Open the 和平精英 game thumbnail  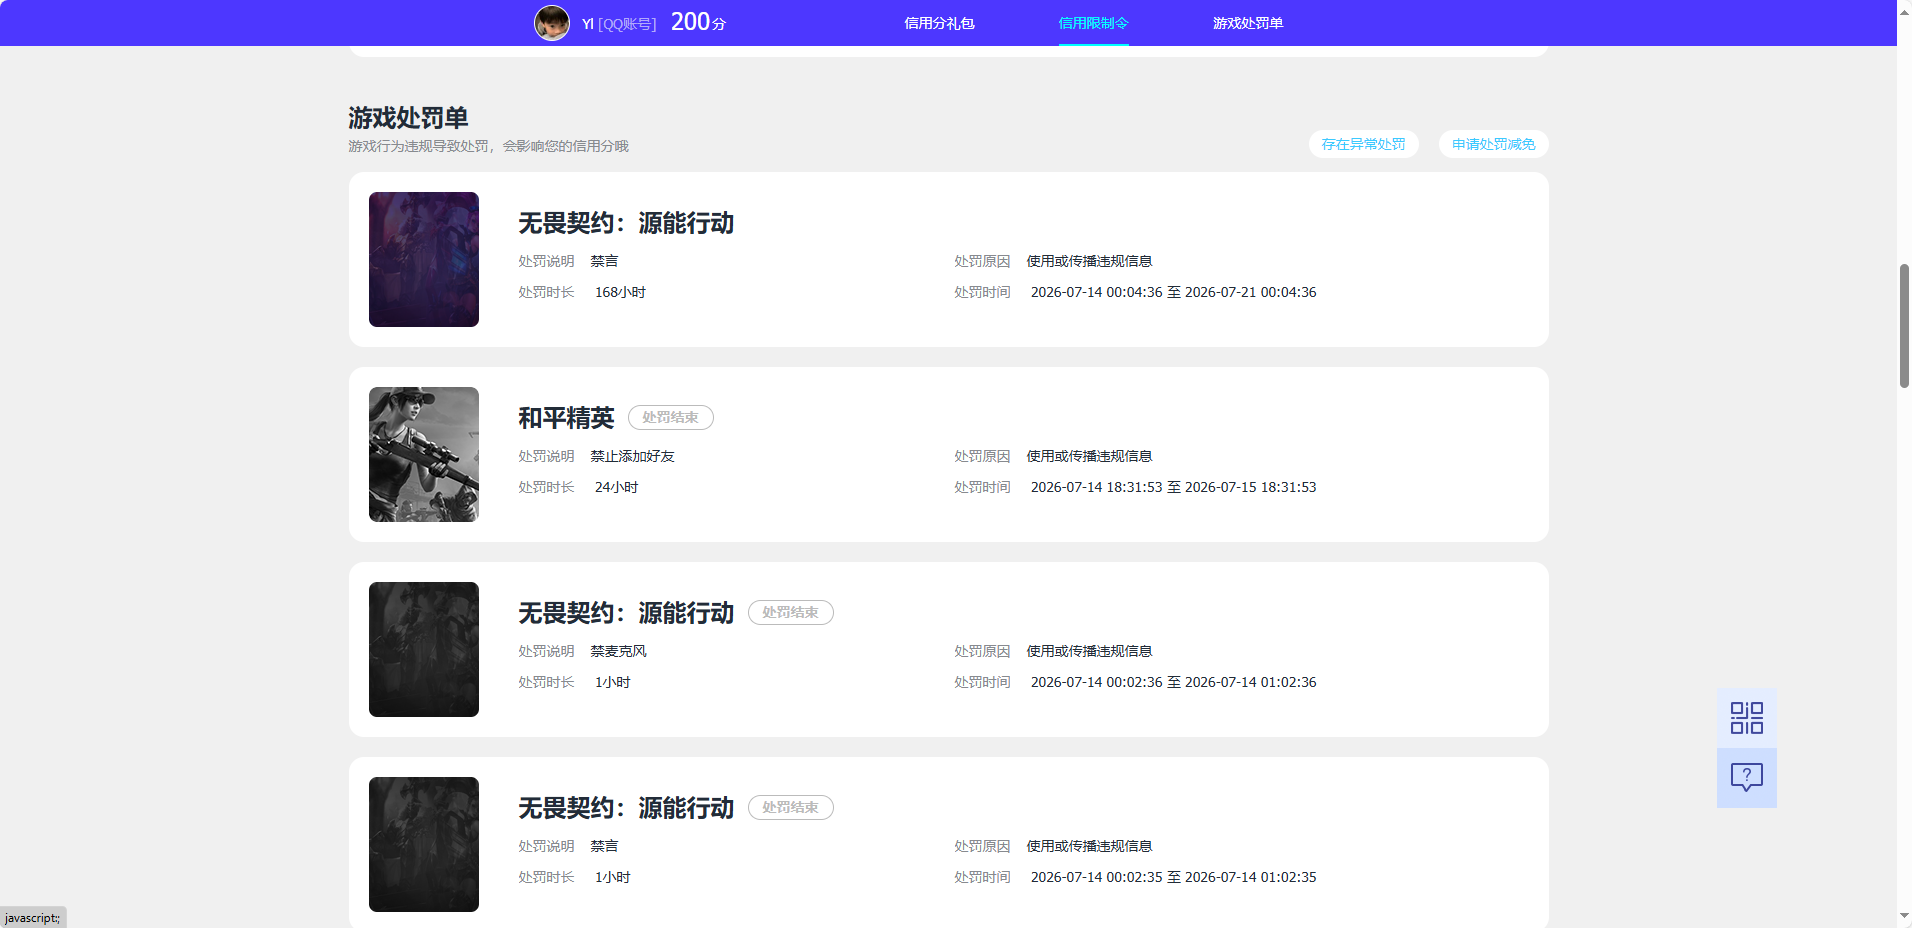tap(424, 454)
